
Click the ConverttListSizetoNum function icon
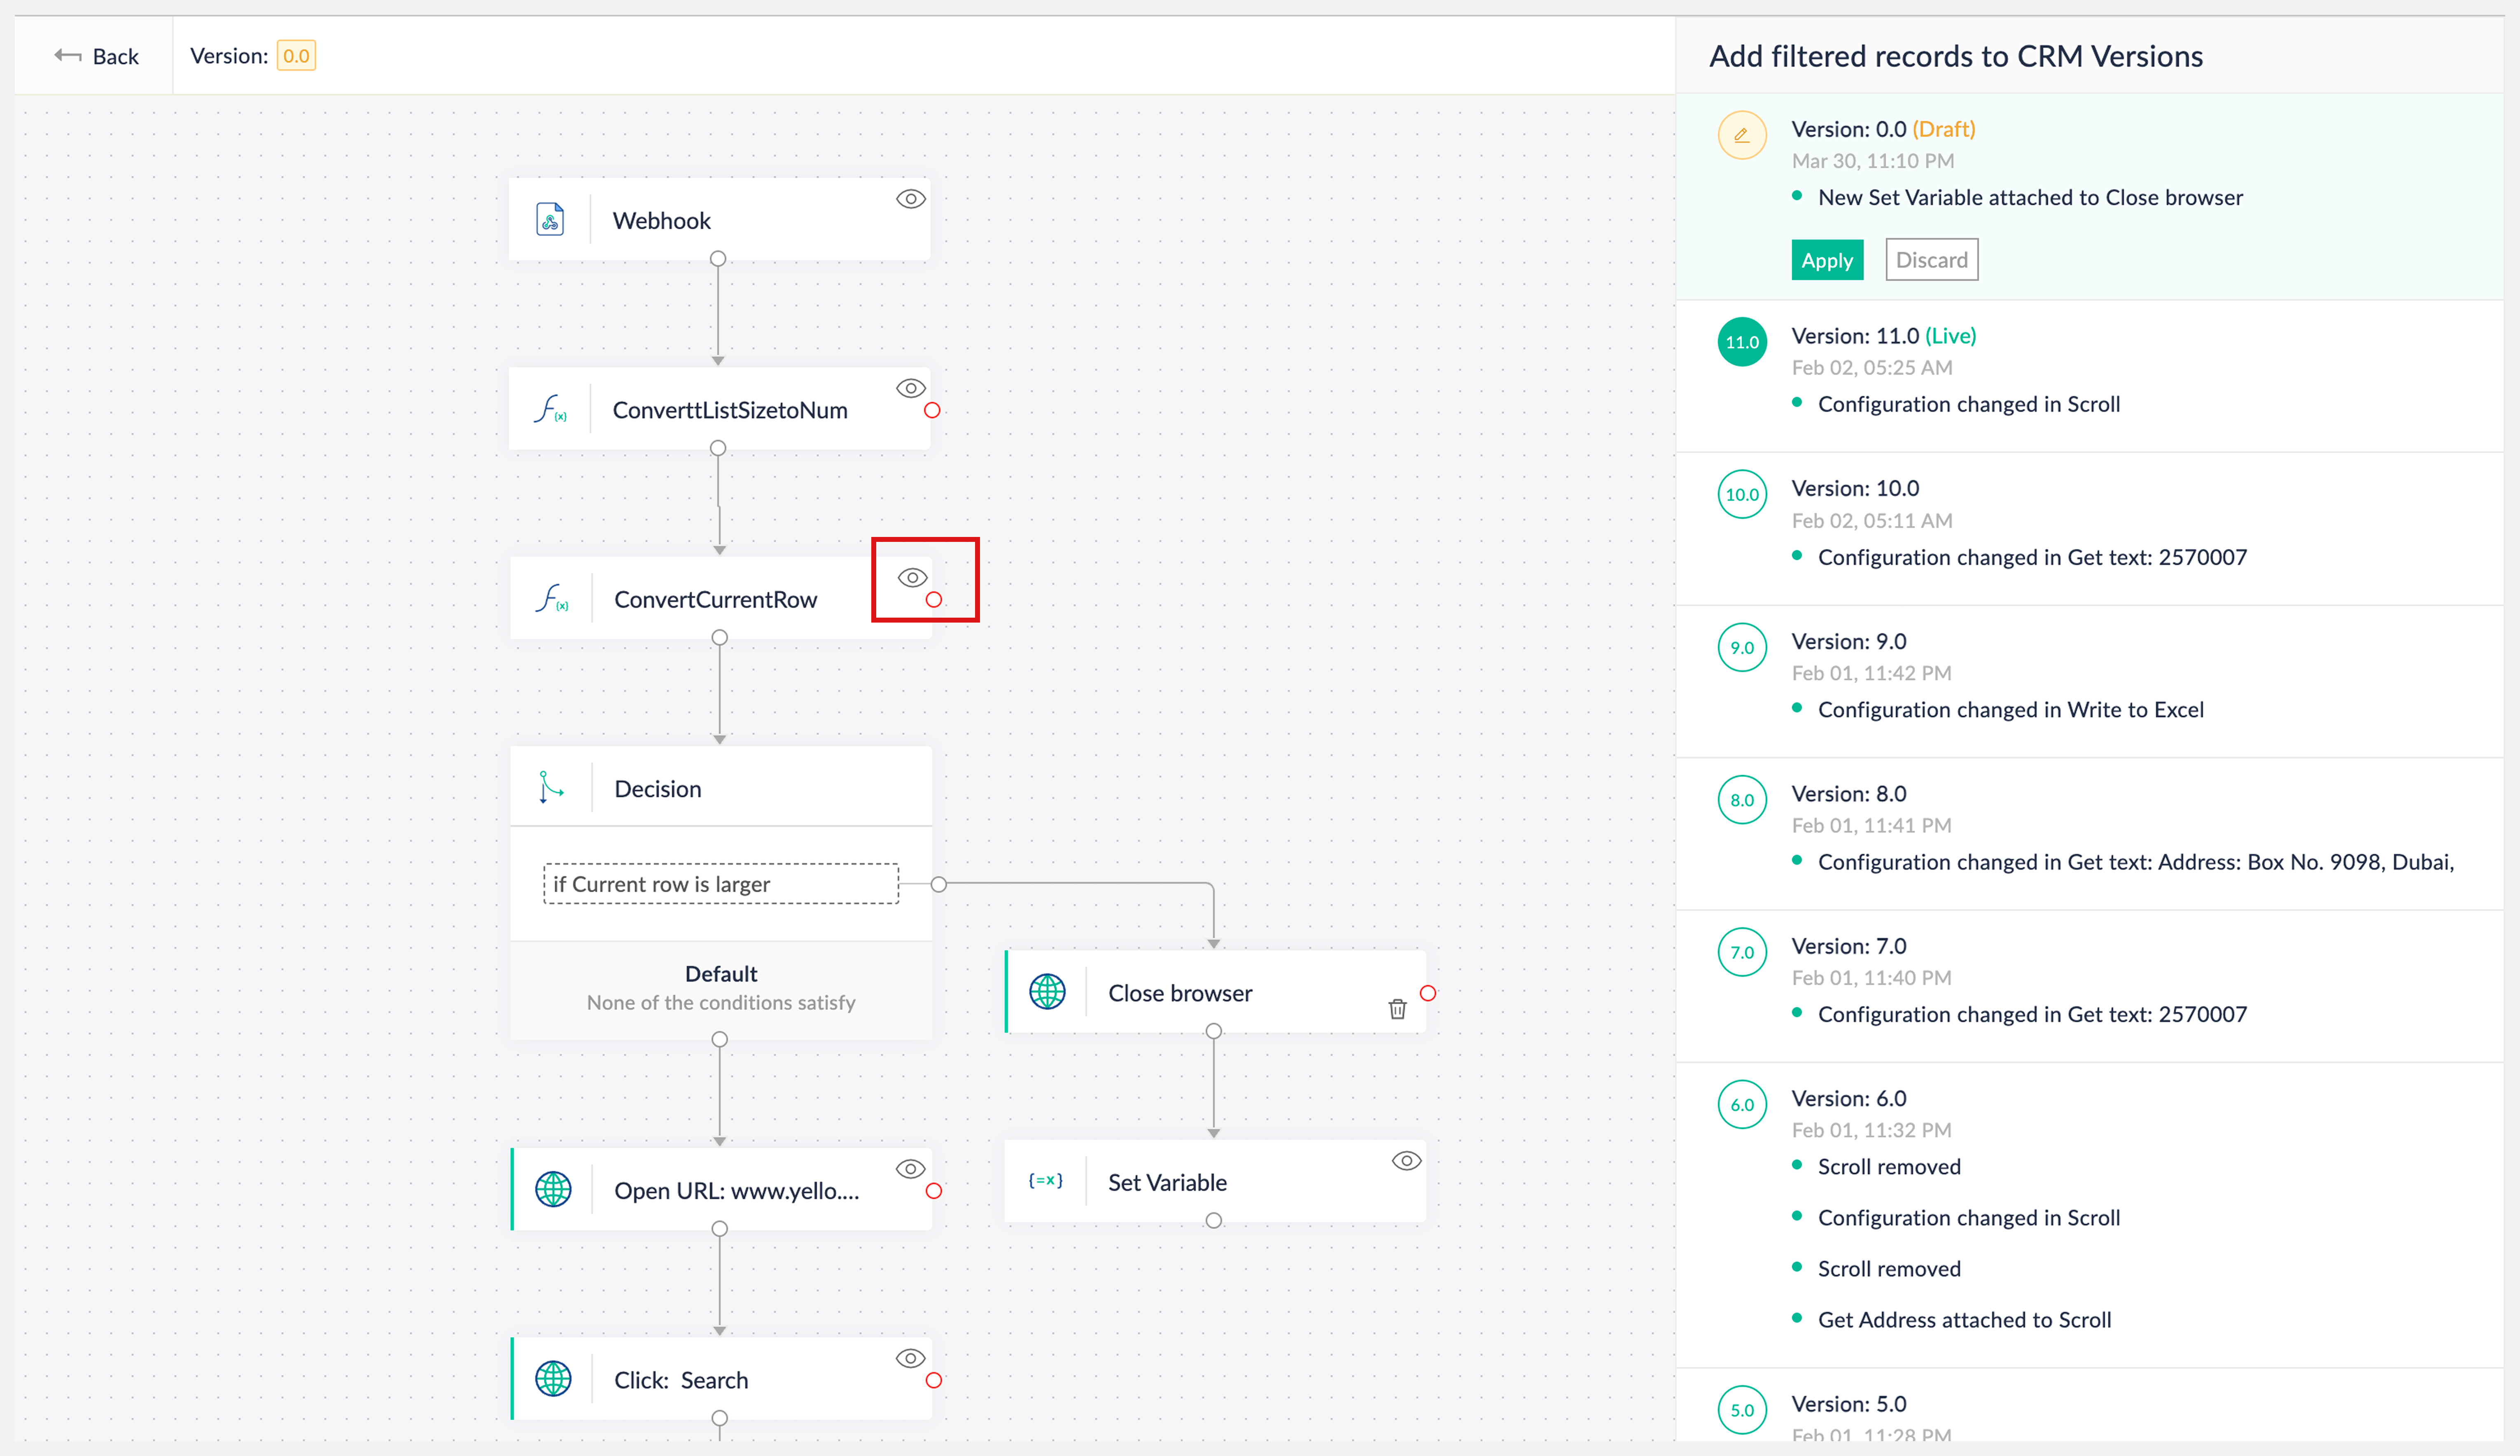[x=550, y=409]
